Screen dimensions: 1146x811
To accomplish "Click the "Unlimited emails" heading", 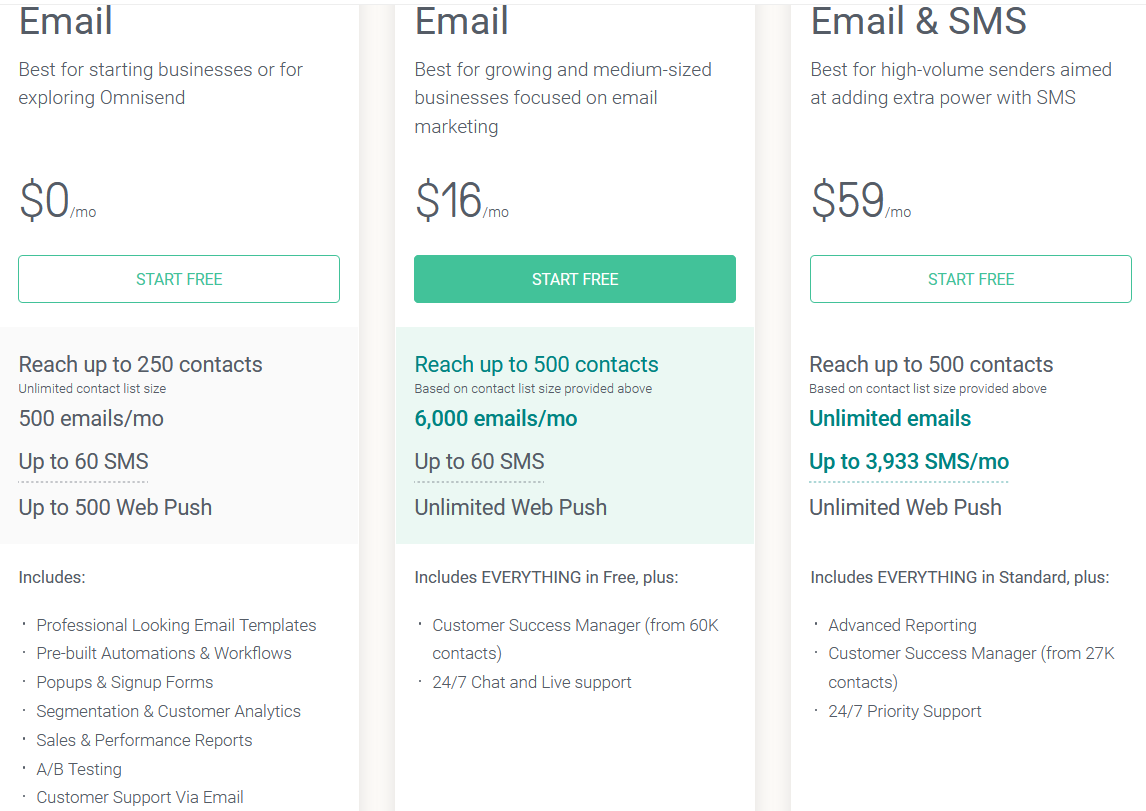I will [x=889, y=419].
